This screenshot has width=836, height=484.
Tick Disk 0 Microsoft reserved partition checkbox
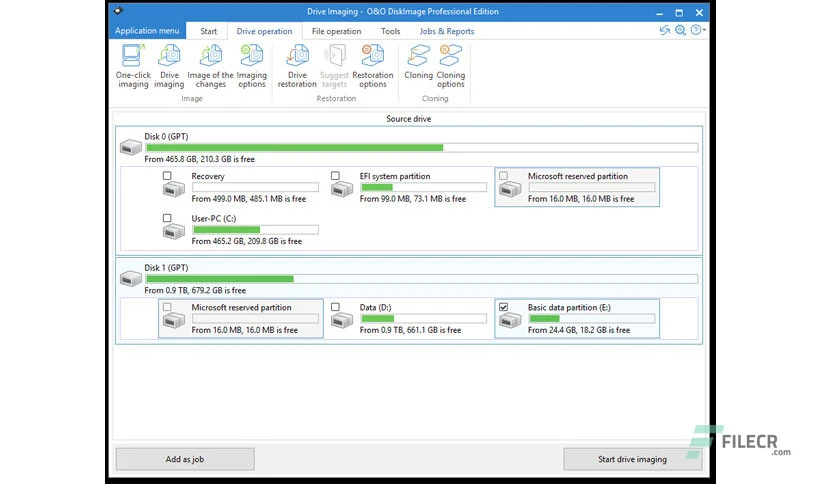pos(503,175)
